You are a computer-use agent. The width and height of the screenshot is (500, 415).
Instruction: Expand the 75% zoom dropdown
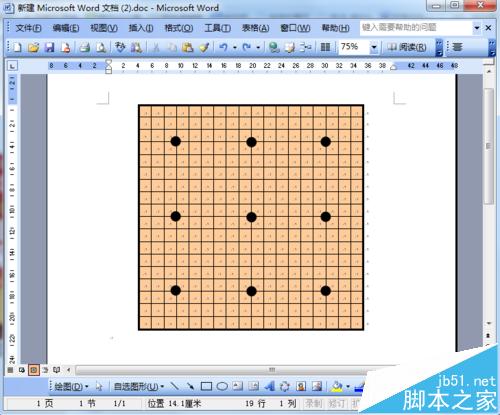374,47
